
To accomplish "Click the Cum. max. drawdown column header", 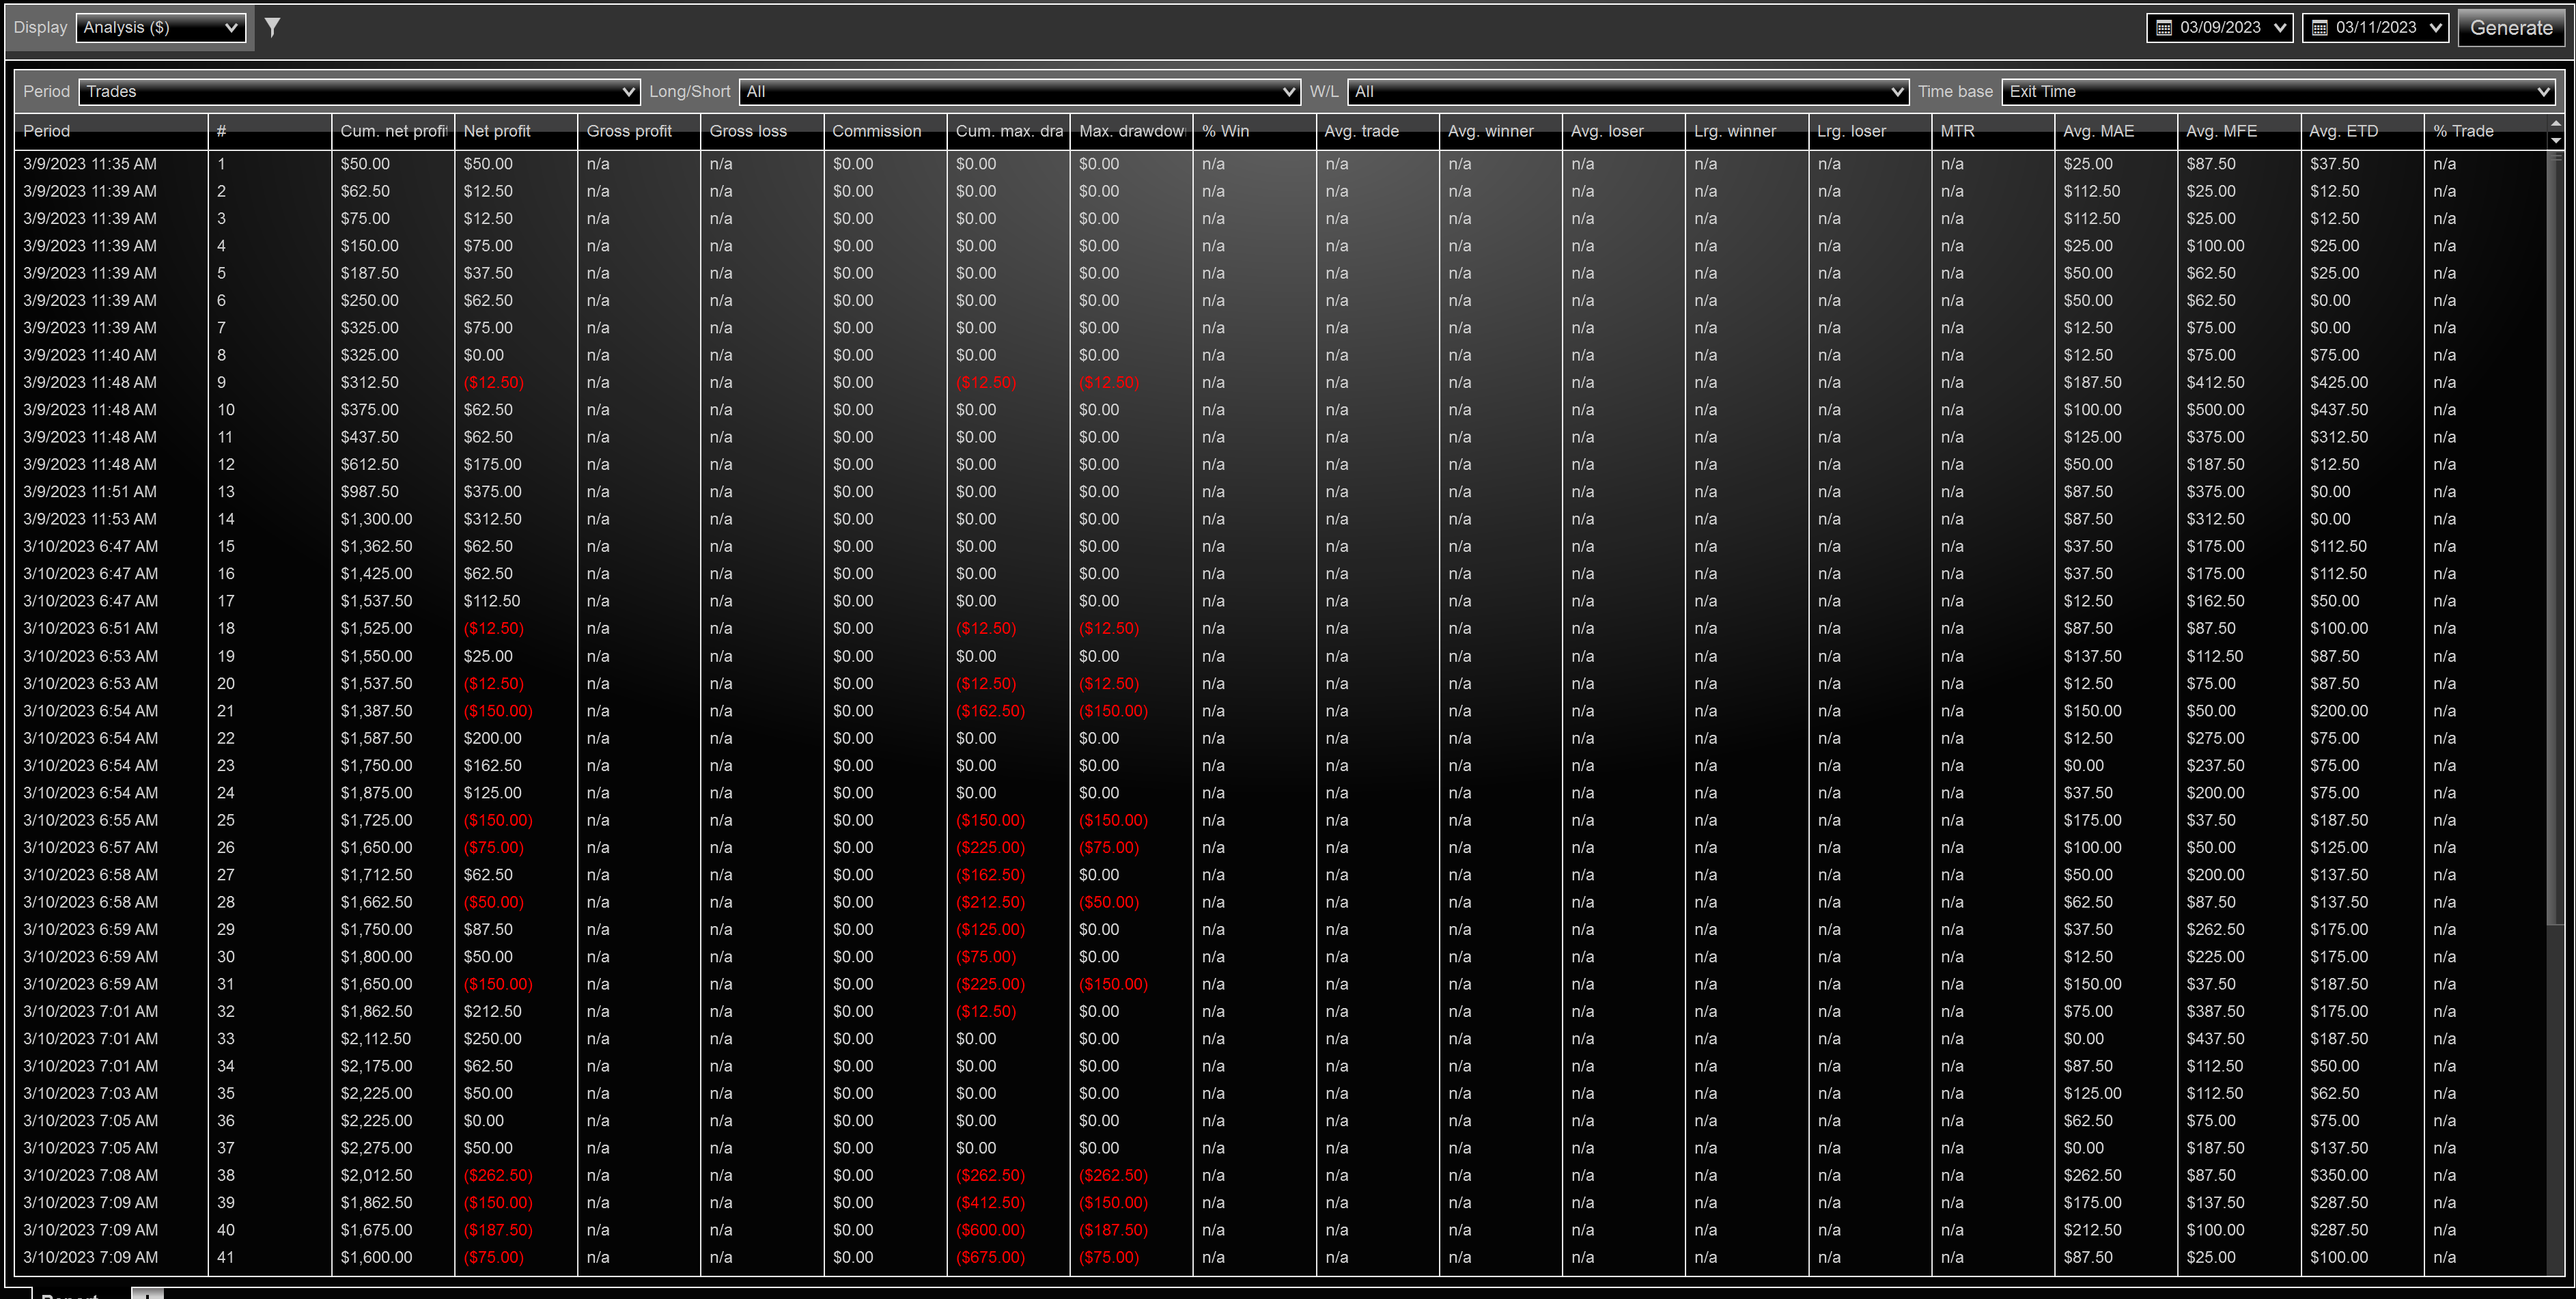I will click(x=1008, y=131).
